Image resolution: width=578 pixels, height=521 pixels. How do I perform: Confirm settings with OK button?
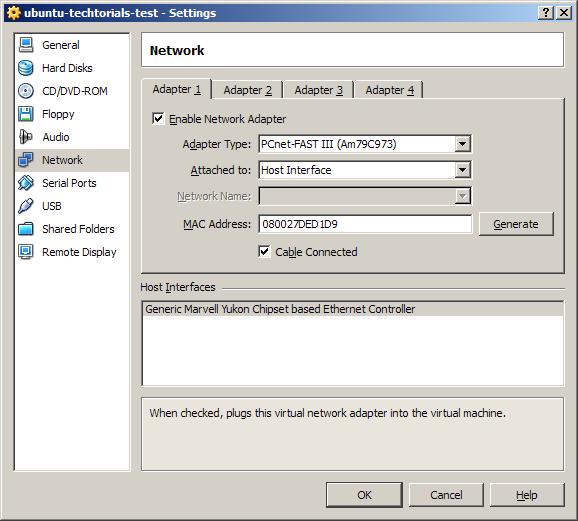pyautogui.click(x=364, y=495)
